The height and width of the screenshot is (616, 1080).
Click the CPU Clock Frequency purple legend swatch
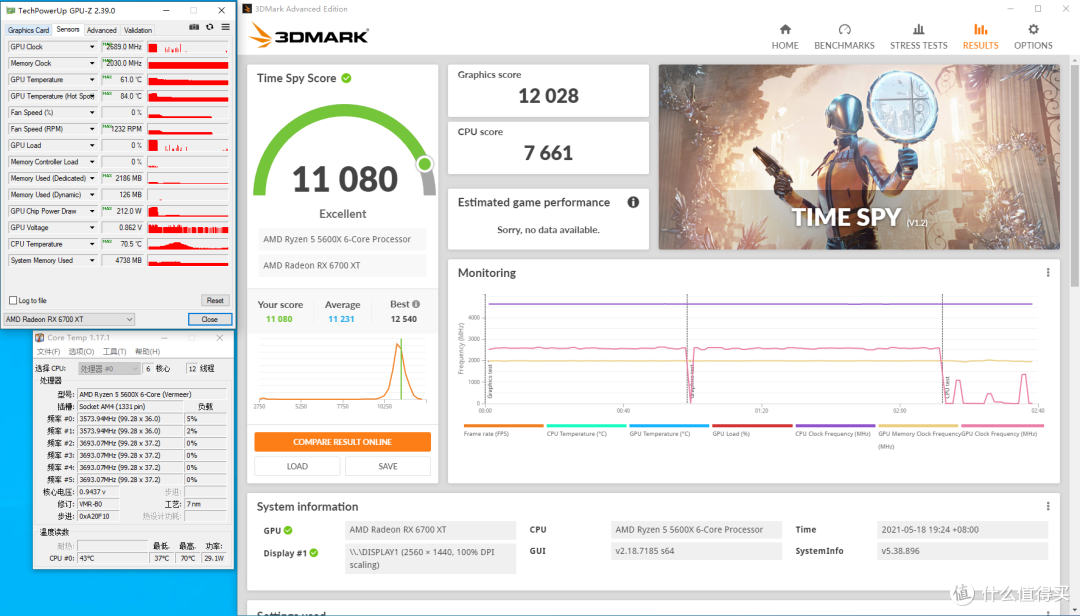tap(835, 426)
